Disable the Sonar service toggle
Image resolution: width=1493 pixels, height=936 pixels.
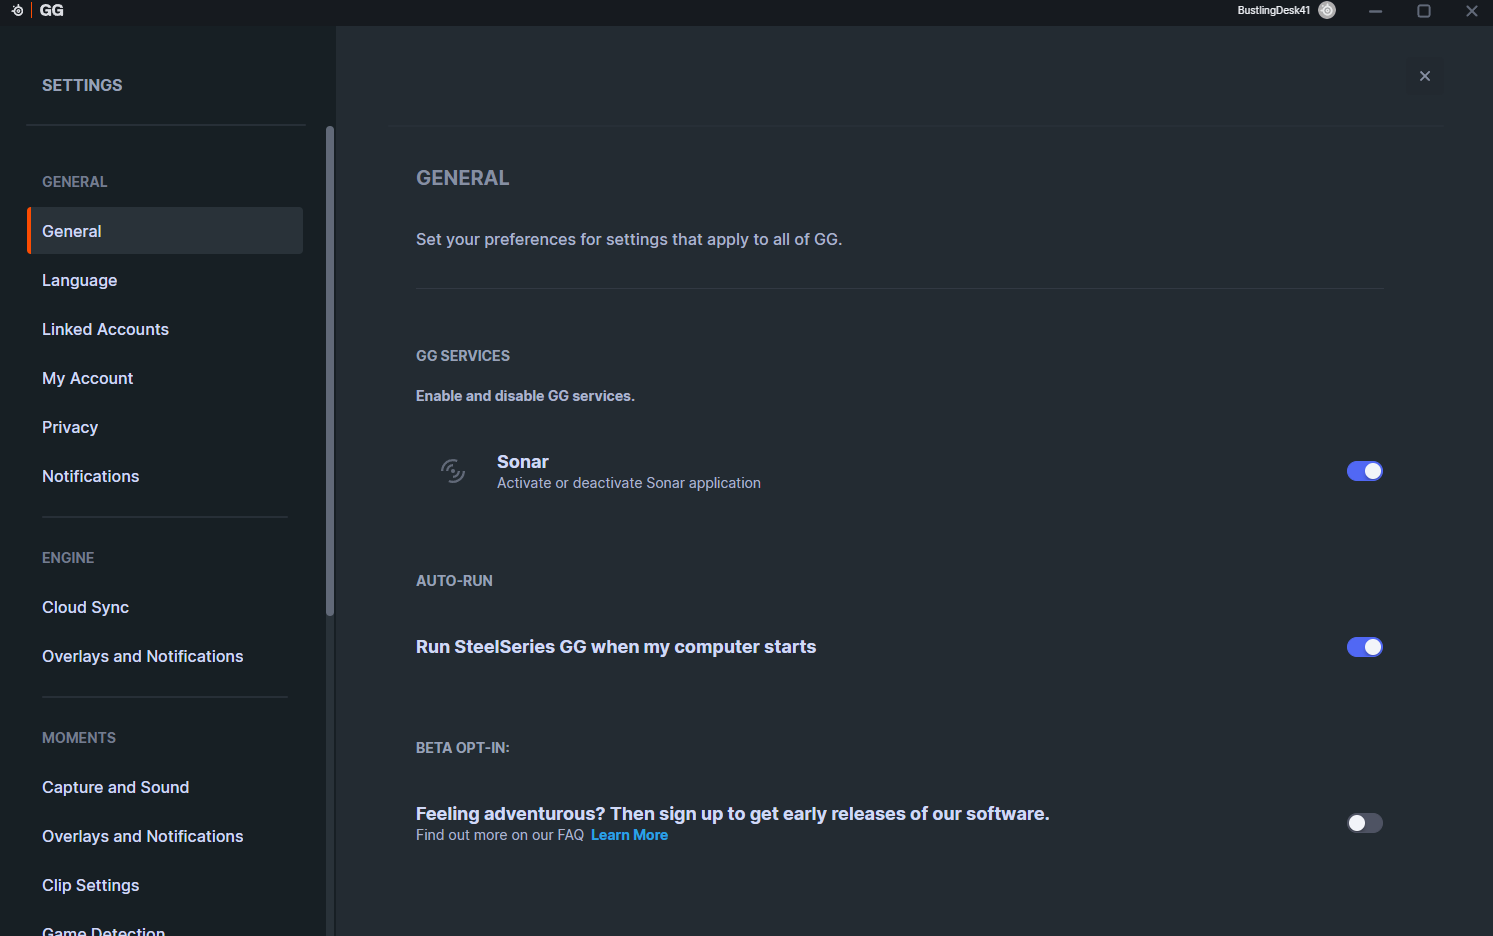coord(1365,471)
